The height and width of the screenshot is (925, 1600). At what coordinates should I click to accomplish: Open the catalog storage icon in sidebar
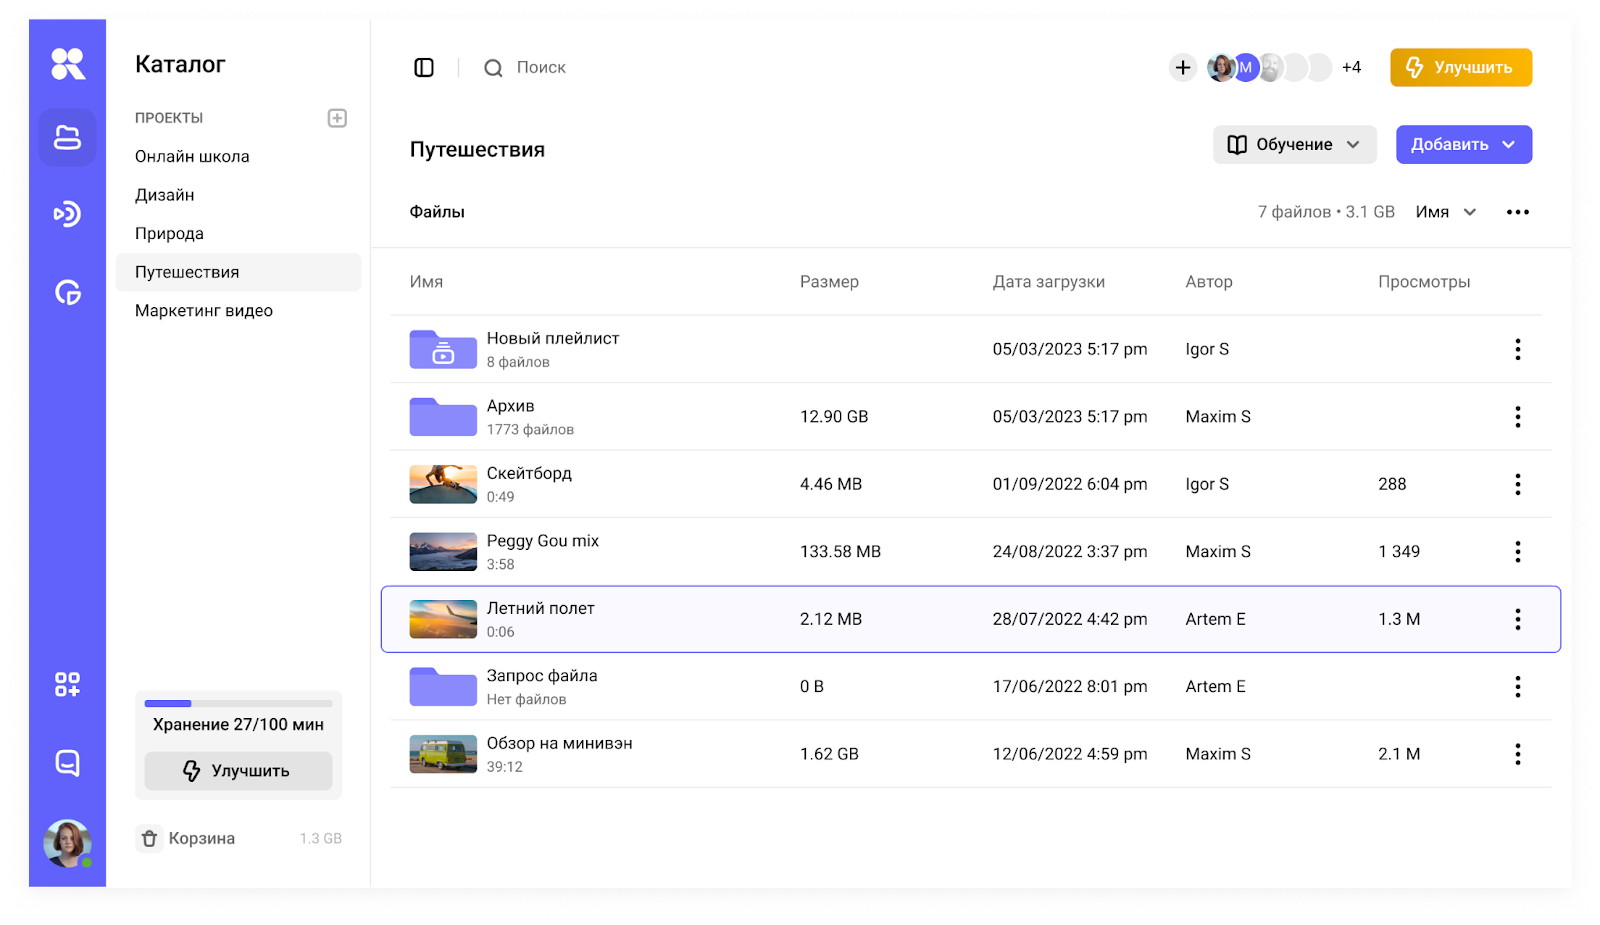[x=67, y=137]
